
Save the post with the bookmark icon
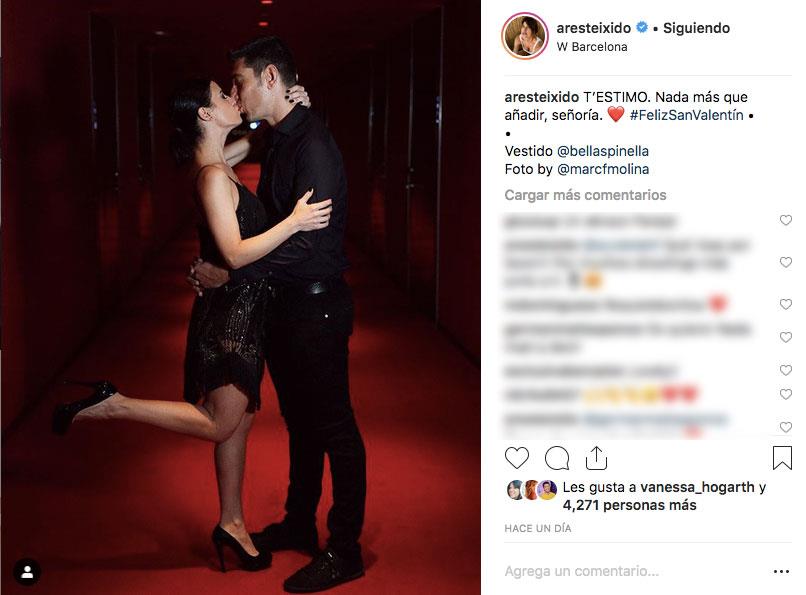click(782, 457)
